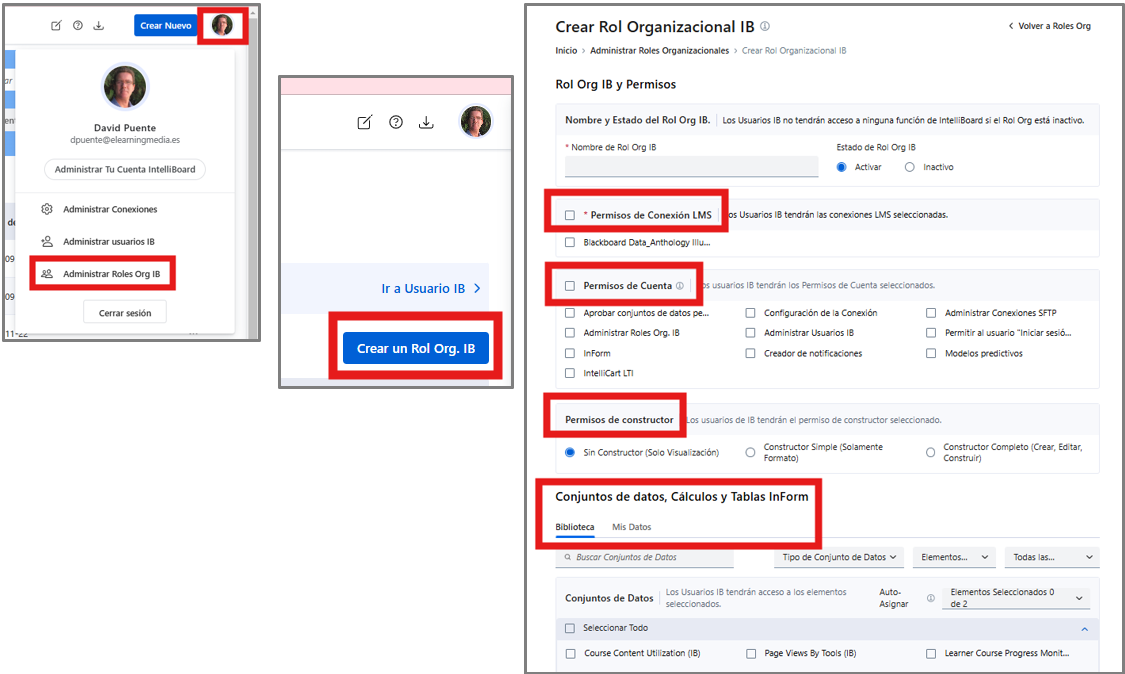This screenshot has height=674, width=1125.
Task: Check the Seleccionar Todo checkbox
Action: (x=570, y=628)
